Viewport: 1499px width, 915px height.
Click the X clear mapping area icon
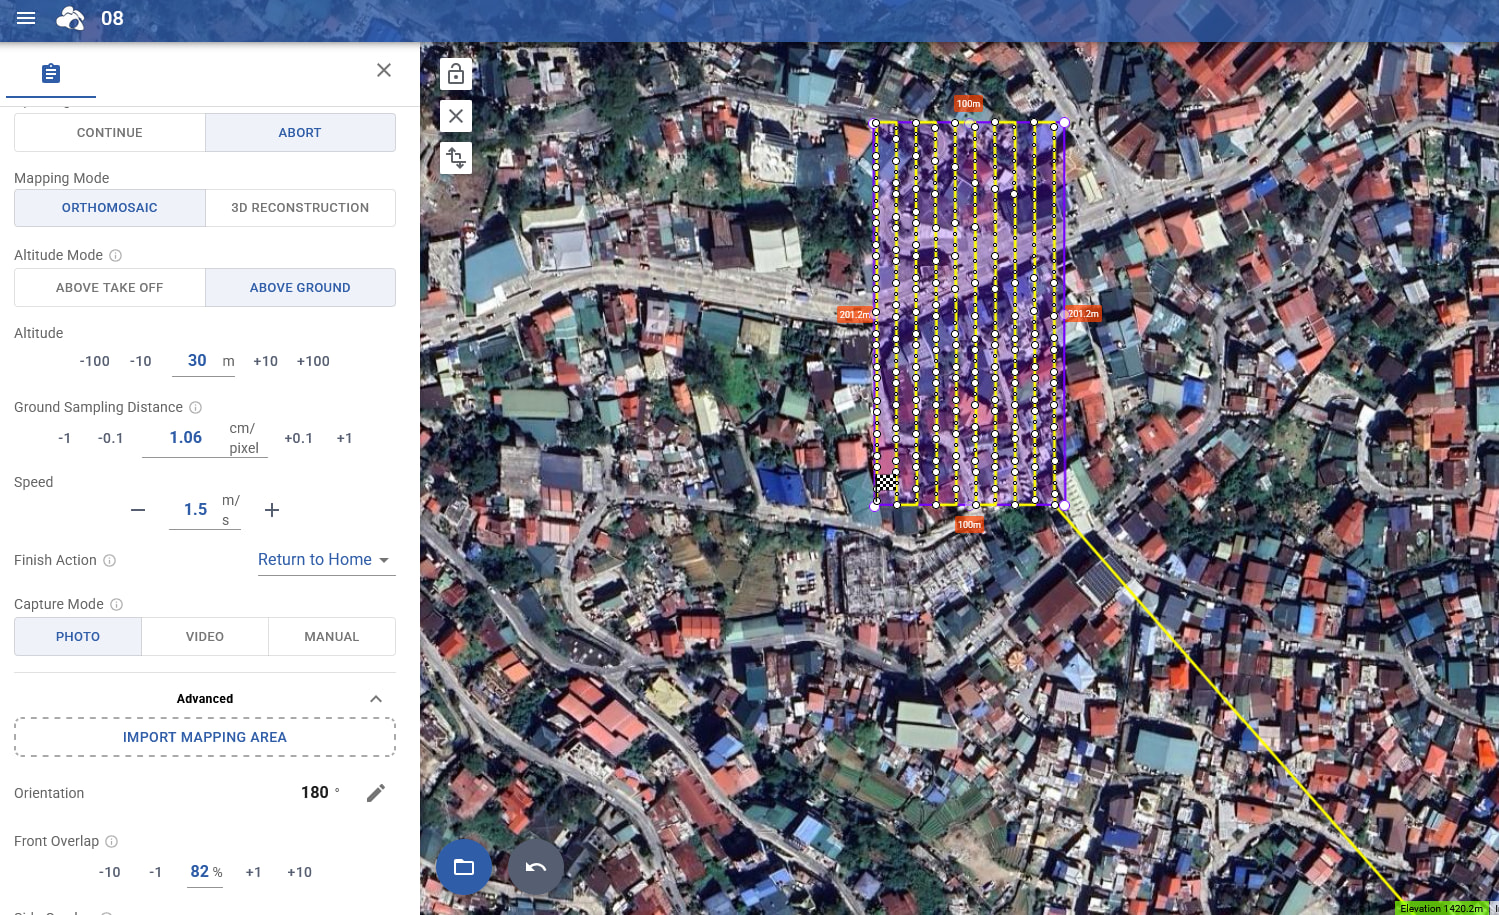[x=456, y=116]
